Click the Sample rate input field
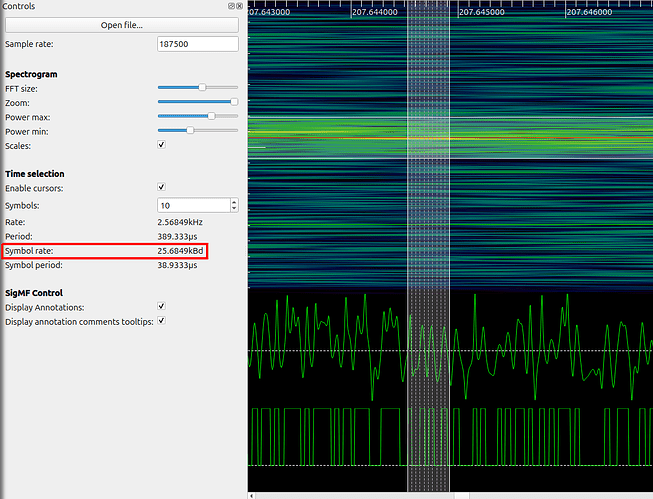This screenshot has width=653, height=499. click(198, 44)
